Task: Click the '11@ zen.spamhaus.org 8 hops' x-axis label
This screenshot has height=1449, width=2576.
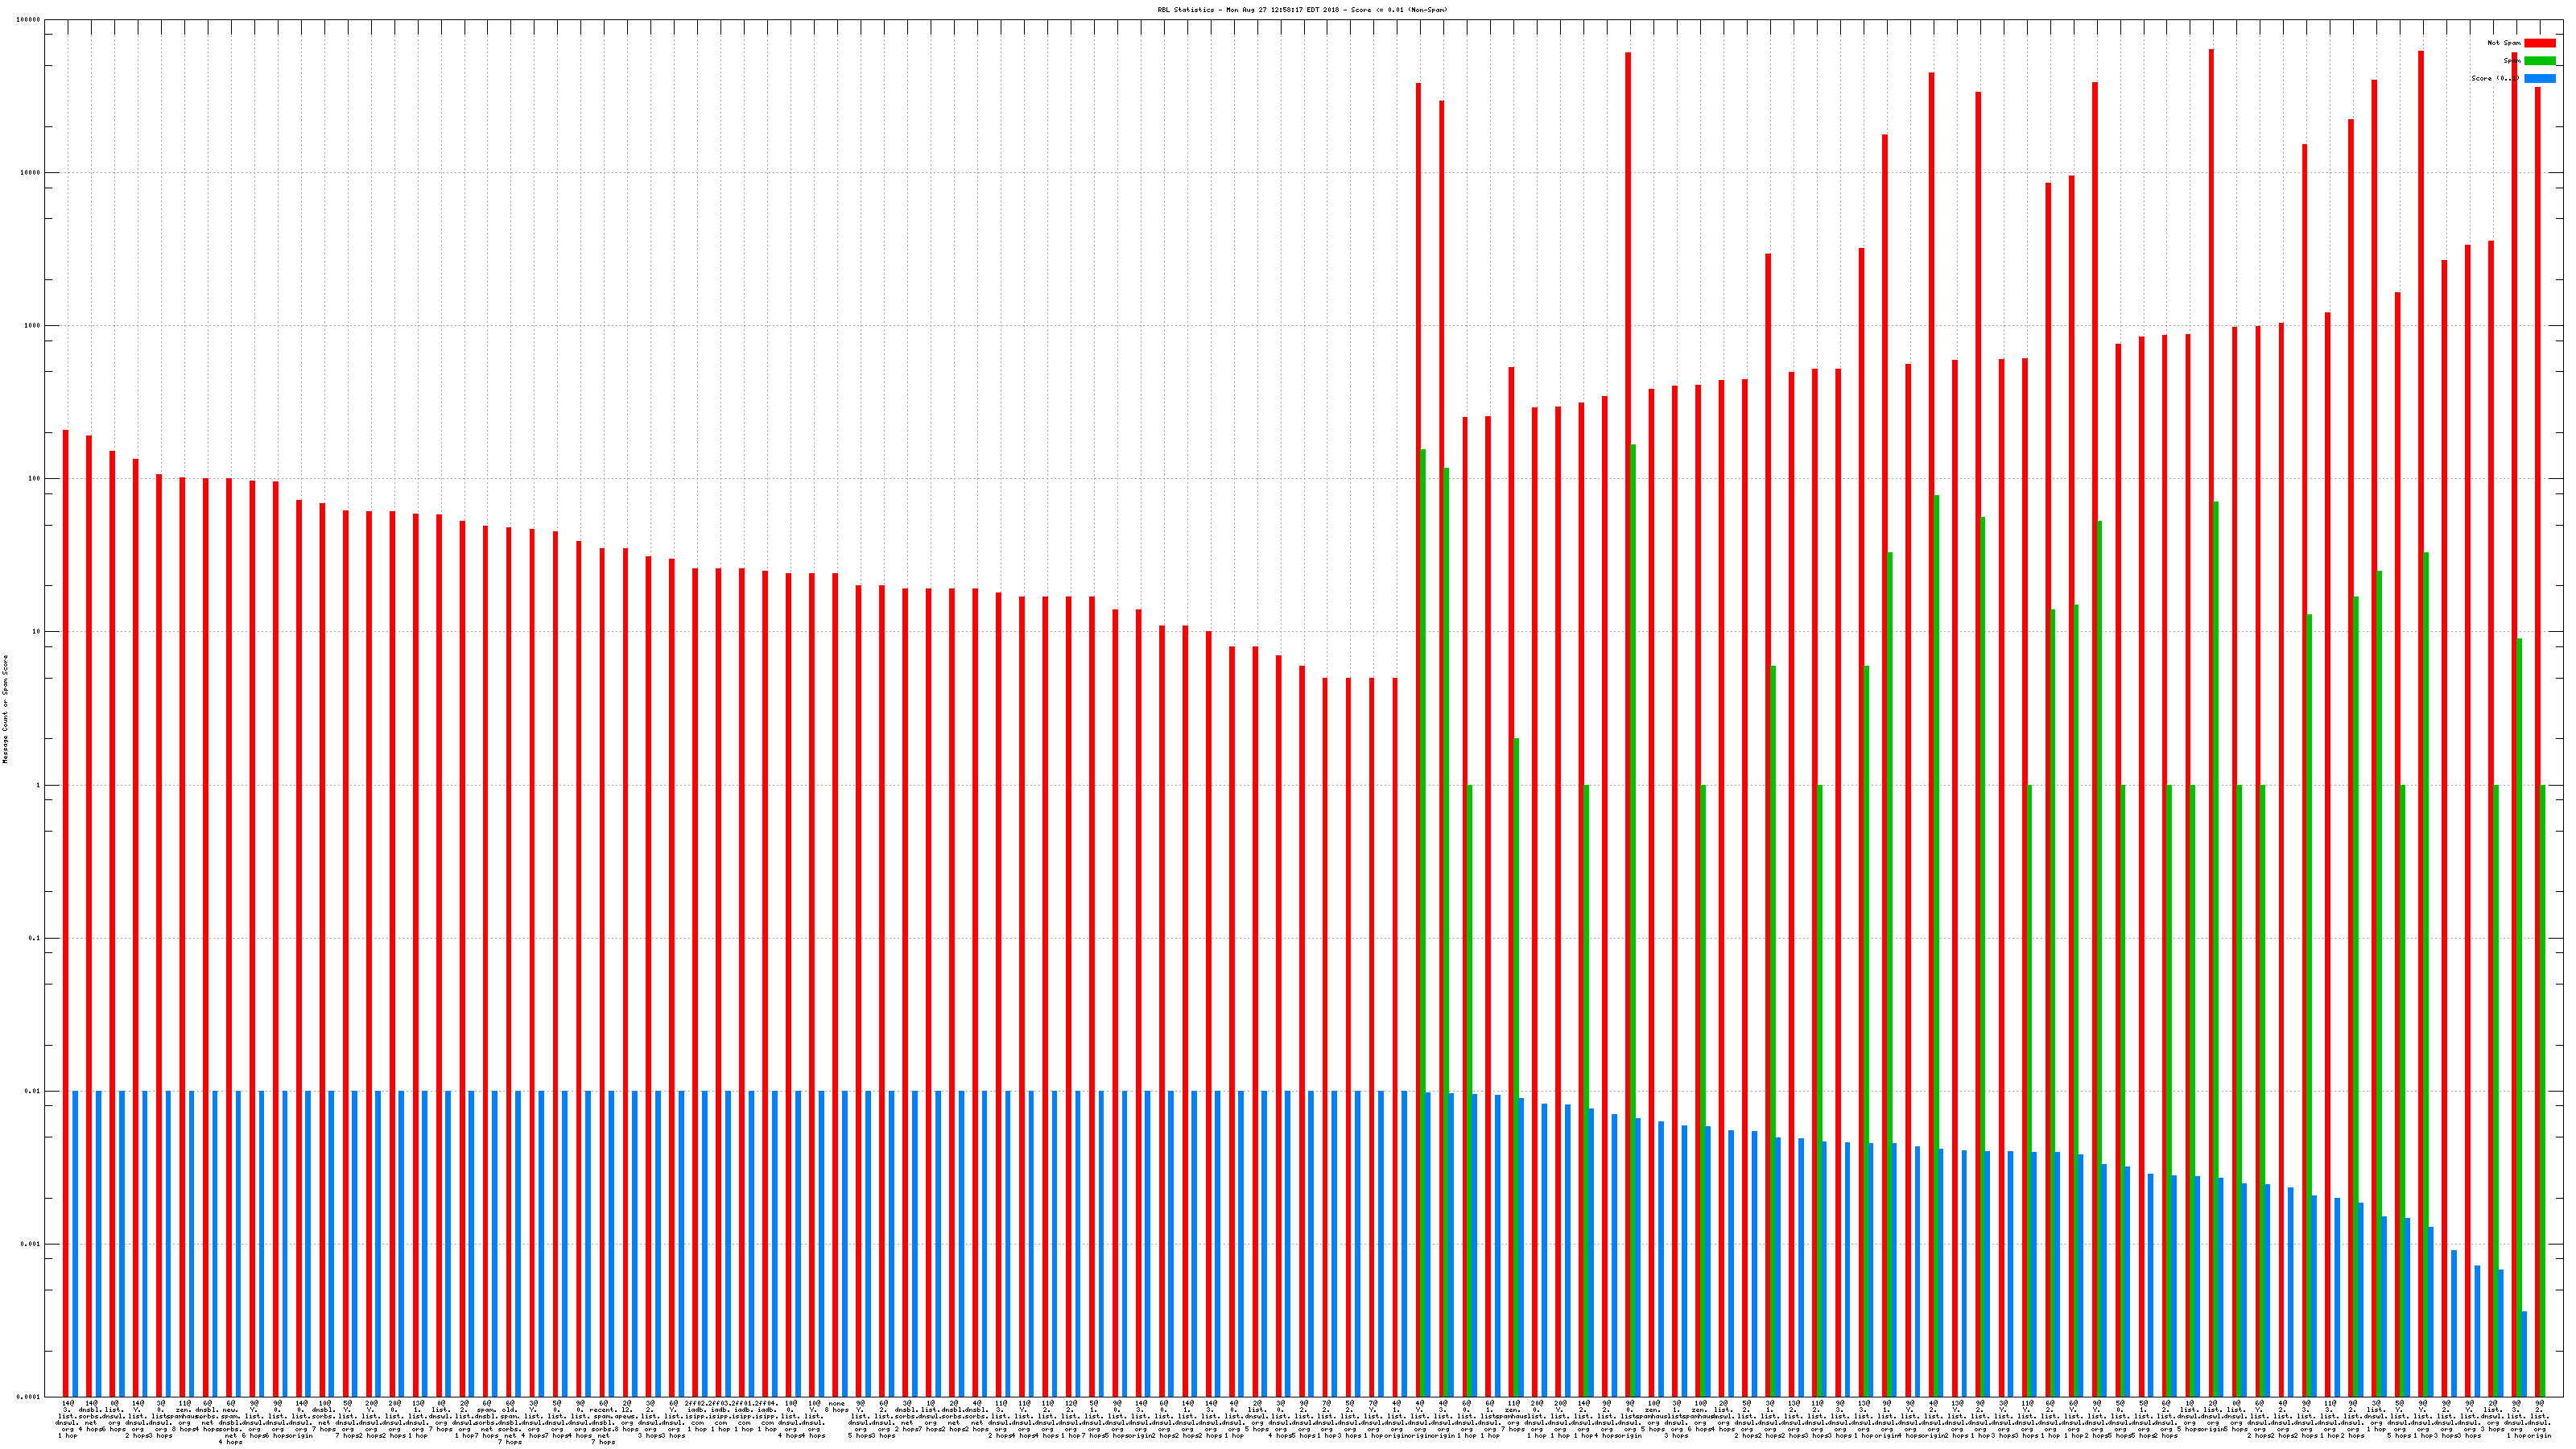Action: pyautogui.click(x=185, y=1417)
